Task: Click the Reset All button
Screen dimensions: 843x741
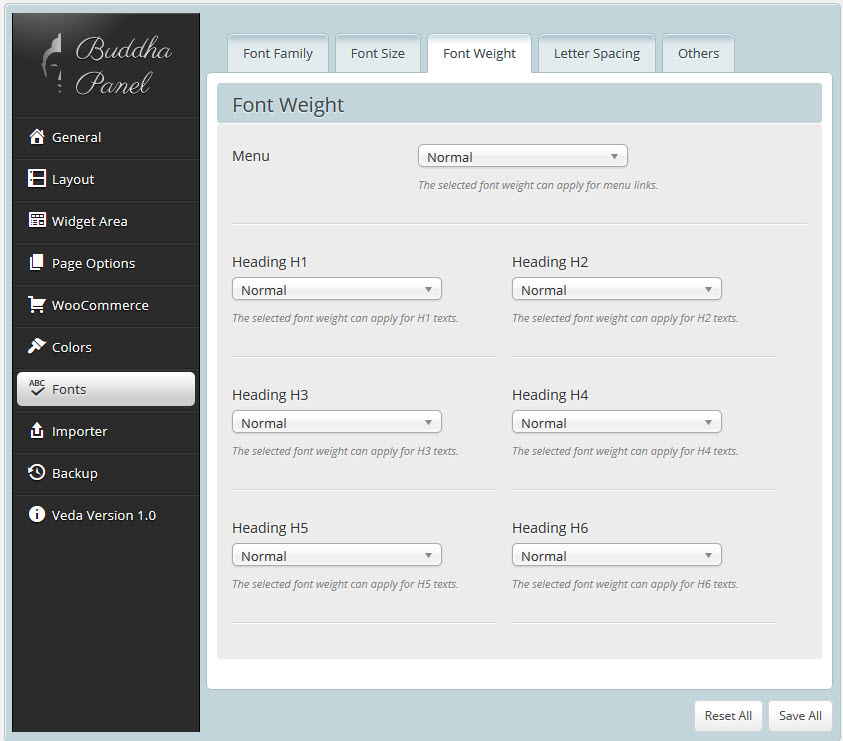Action: pos(728,716)
